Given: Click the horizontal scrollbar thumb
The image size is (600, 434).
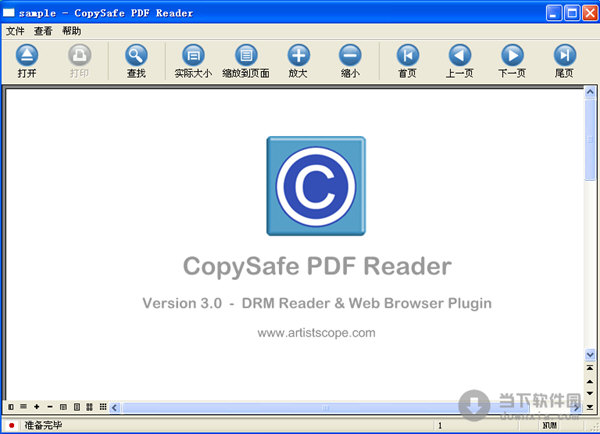Looking at the screenshot, I should (326, 408).
